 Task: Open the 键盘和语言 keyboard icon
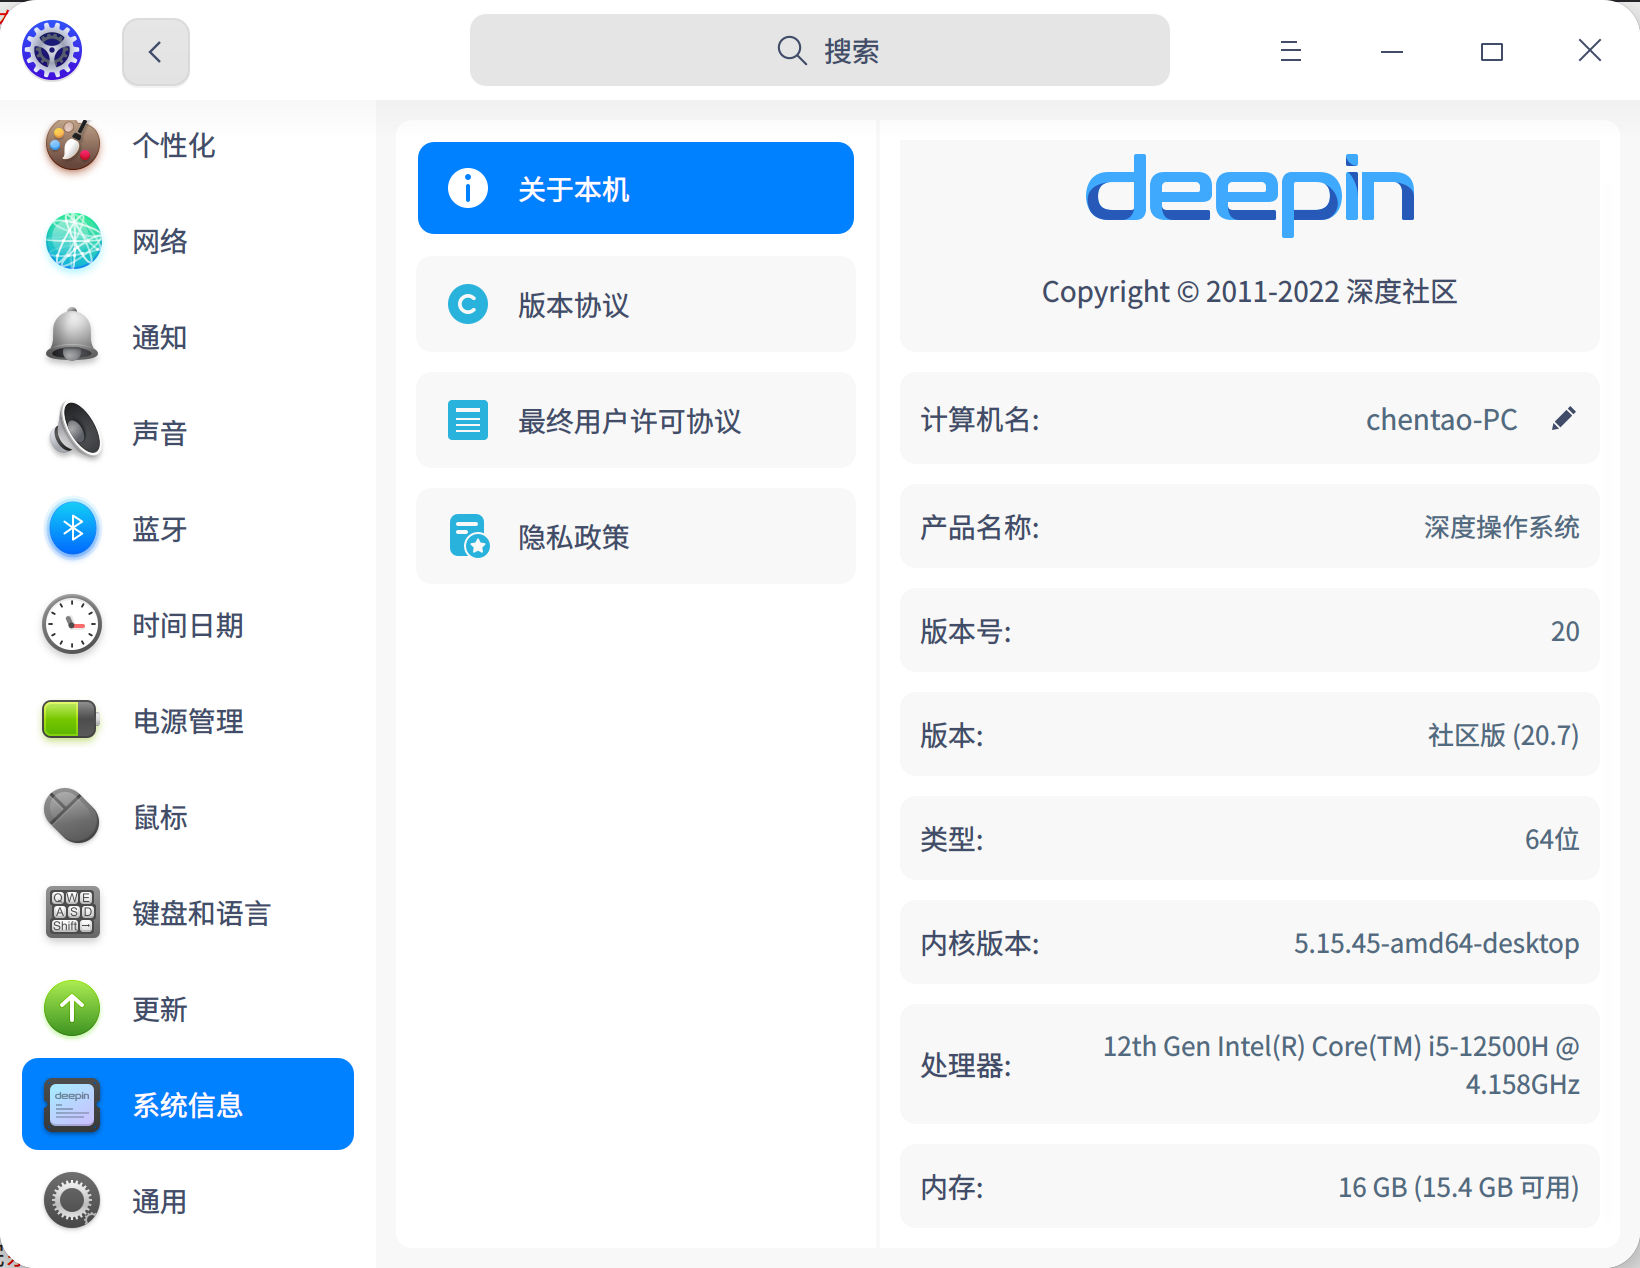point(71,912)
